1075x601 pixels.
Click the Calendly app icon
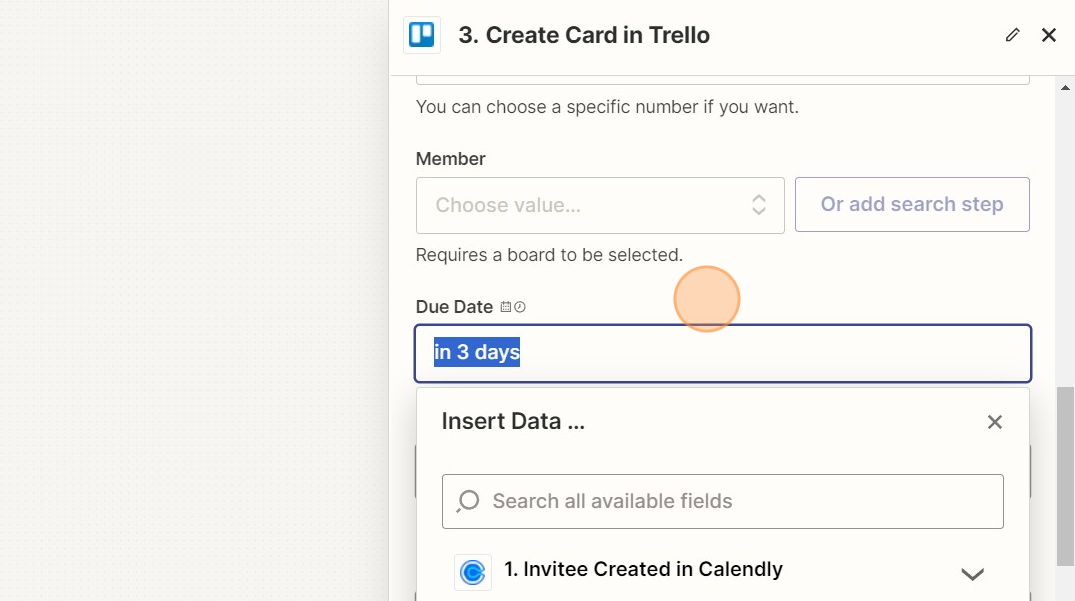point(472,572)
